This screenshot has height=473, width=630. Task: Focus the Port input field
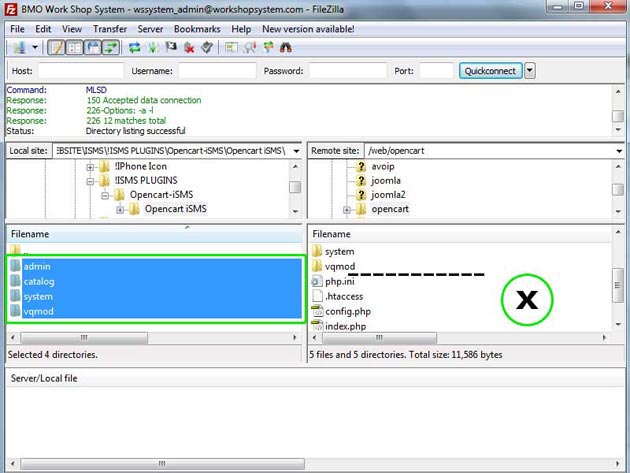tap(436, 71)
